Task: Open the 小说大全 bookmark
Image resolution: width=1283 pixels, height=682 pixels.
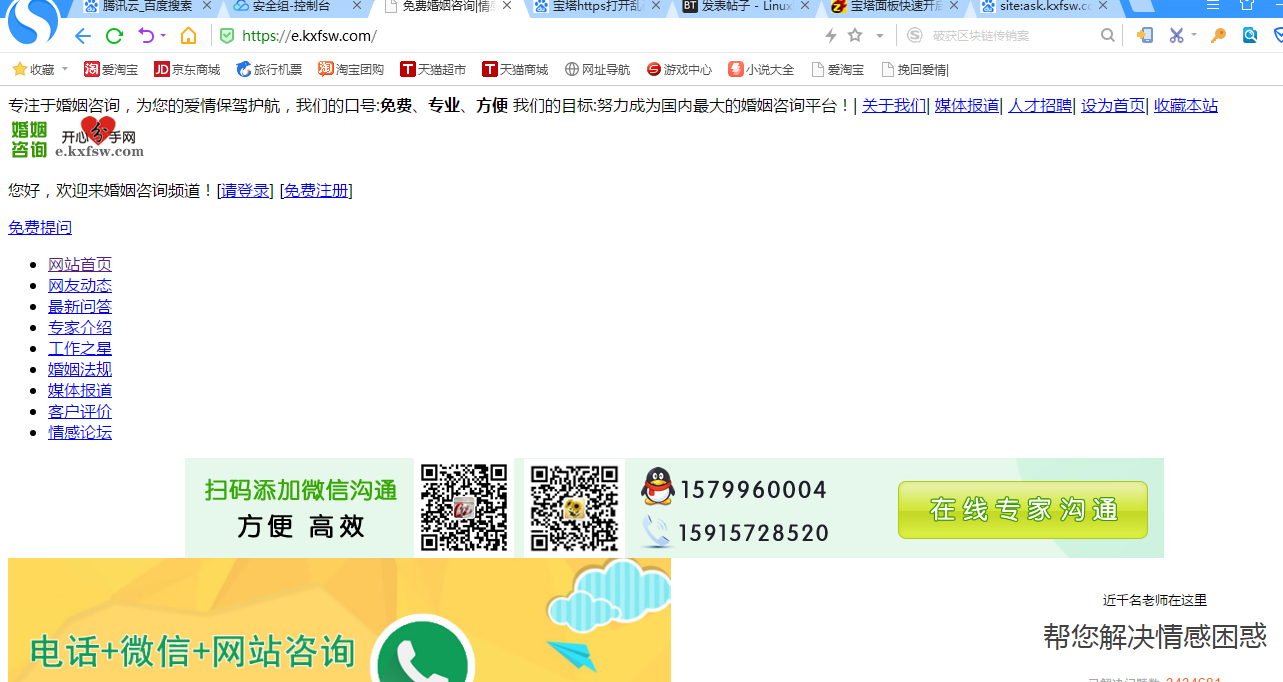Action: pyautogui.click(x=761, y=69)
